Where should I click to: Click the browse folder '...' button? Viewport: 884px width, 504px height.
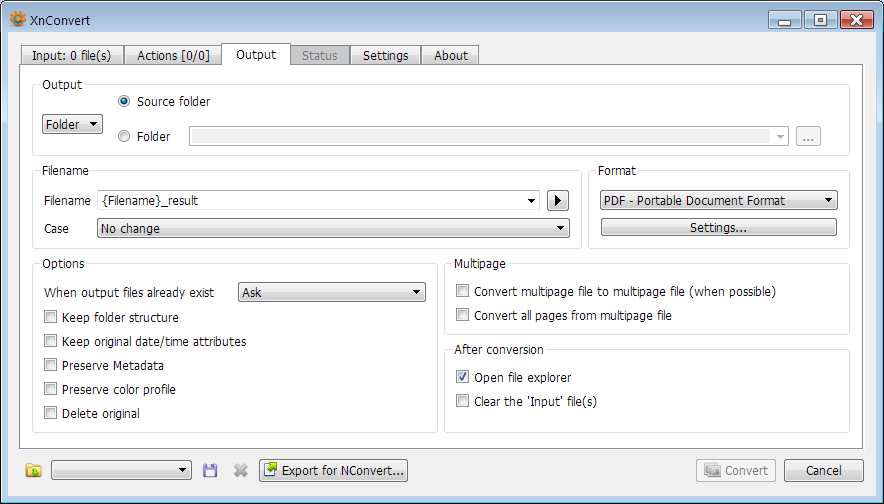coord(808,136)
